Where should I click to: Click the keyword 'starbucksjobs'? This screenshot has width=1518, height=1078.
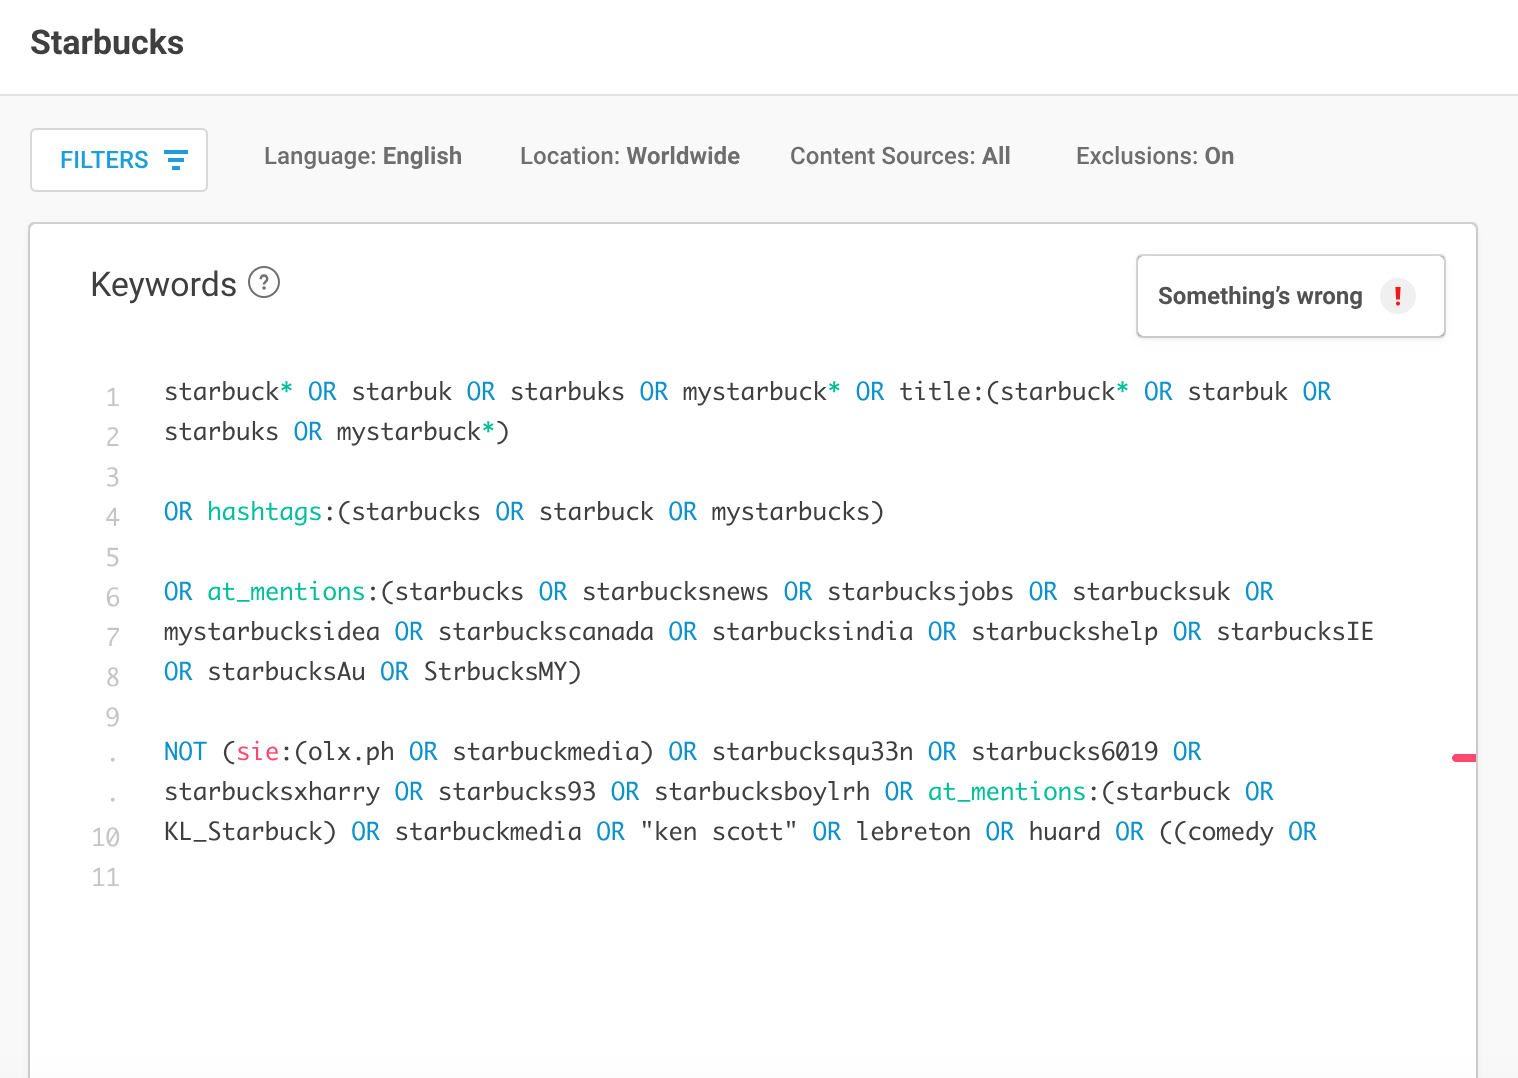[x=920, y=592]
